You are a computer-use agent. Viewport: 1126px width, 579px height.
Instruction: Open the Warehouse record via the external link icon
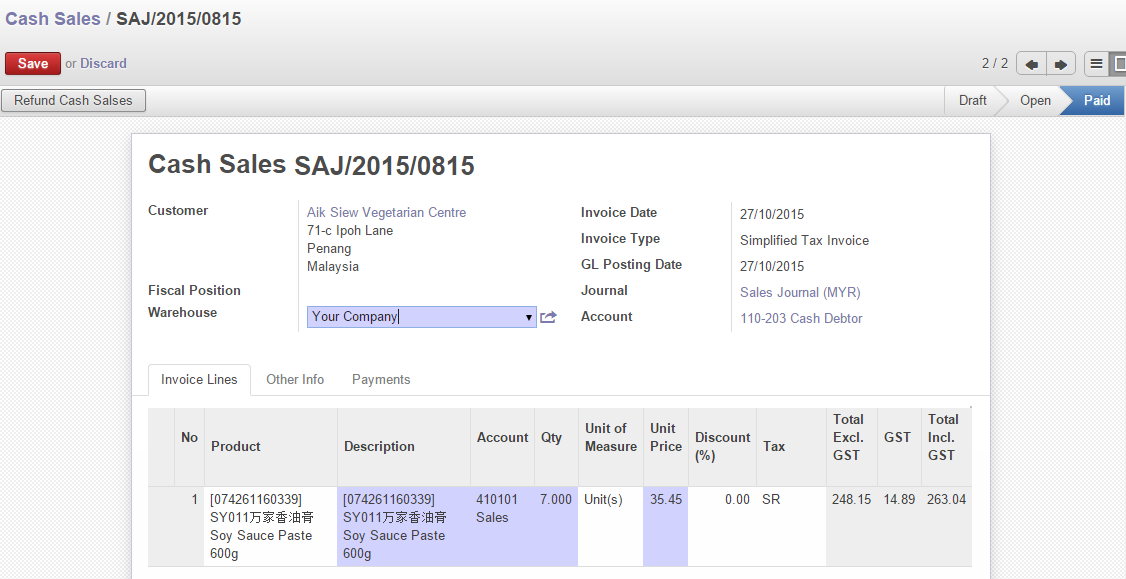point(547,316)
